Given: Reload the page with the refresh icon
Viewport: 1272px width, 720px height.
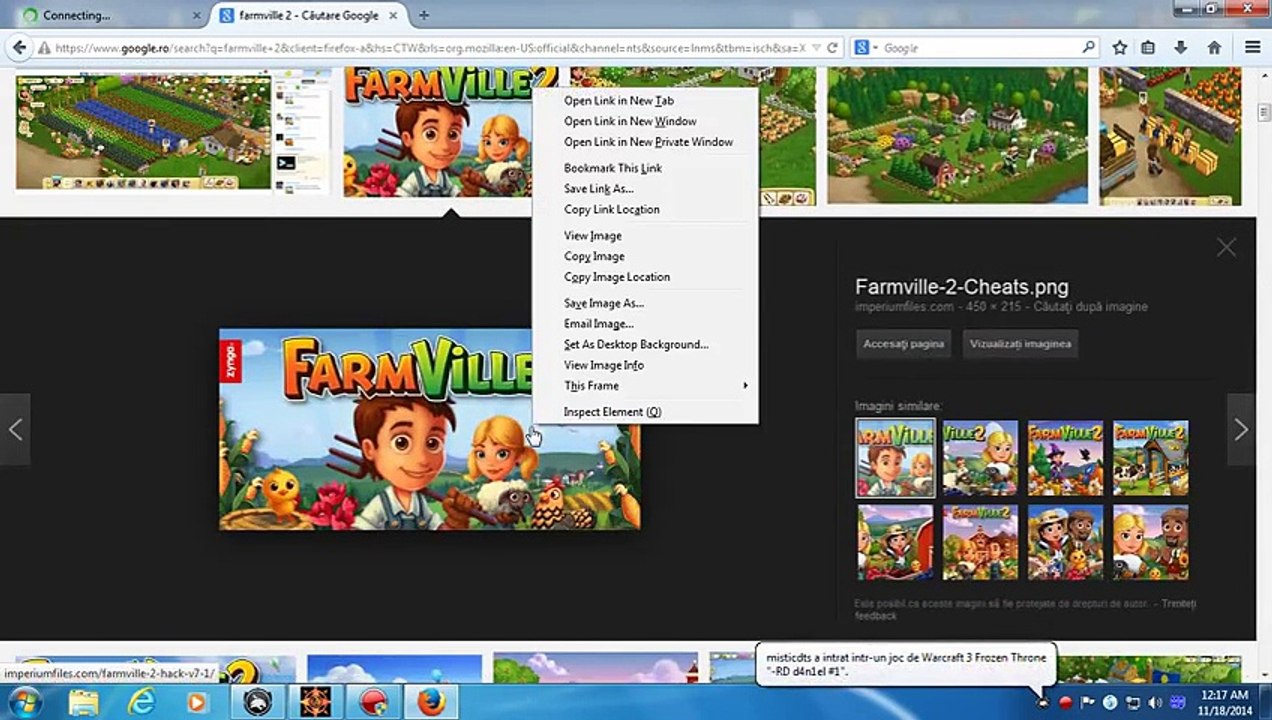Looking at the screenshot, I should (832, 47).
